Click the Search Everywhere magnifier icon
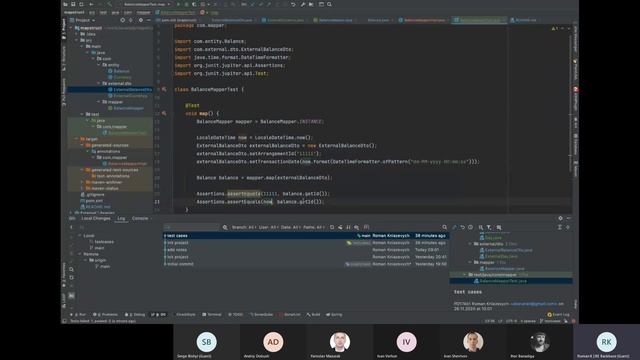The image size is (640, 360). click(329, 4)
